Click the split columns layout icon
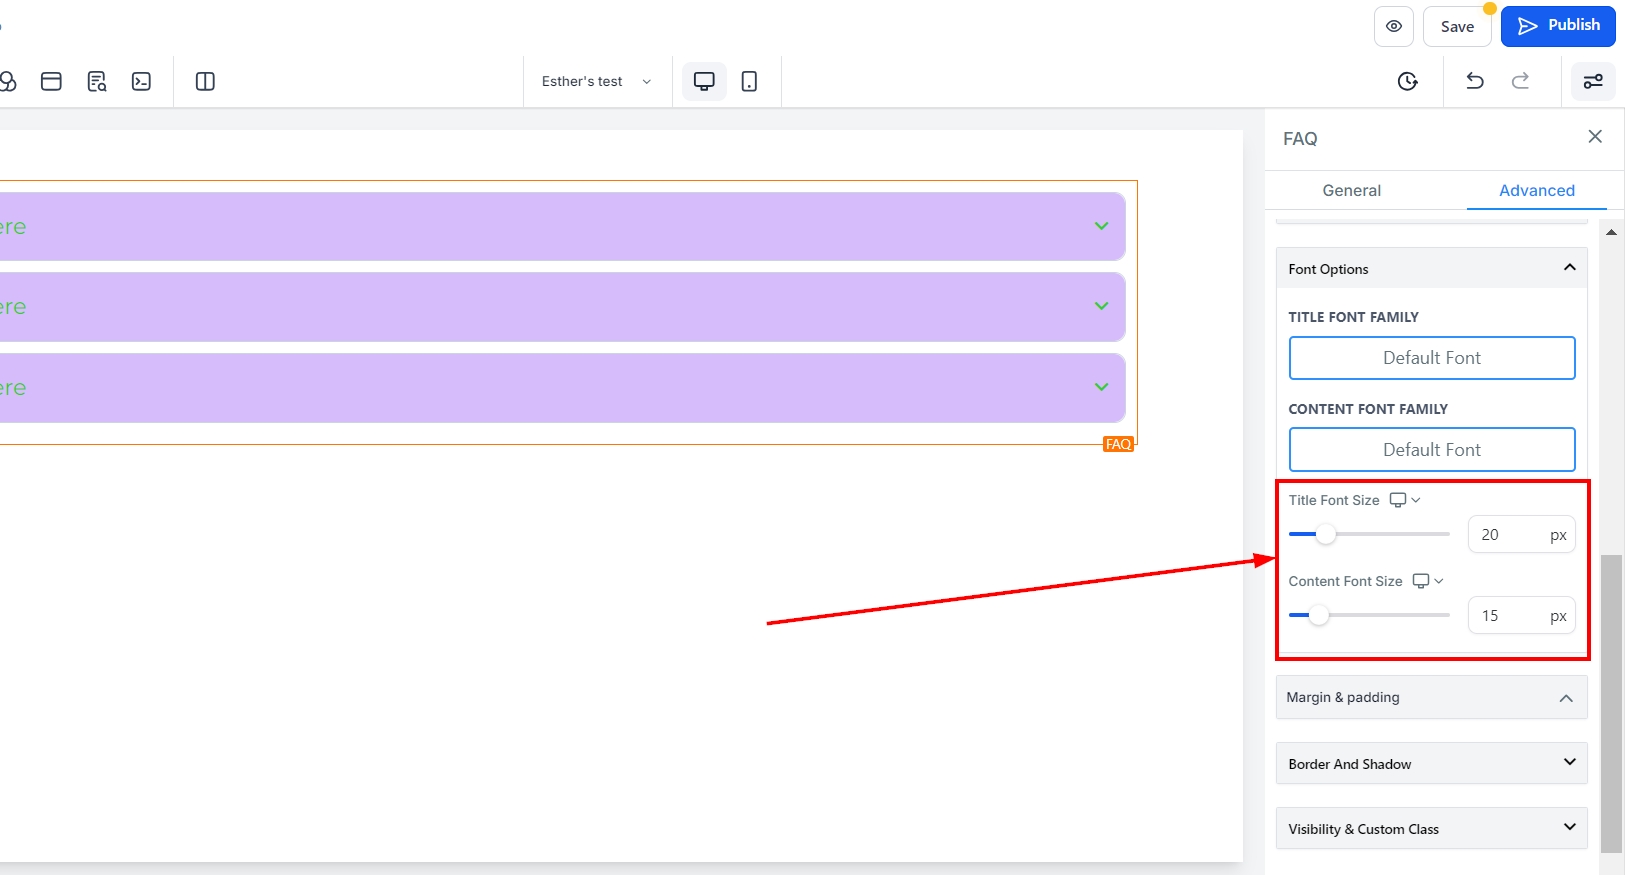 click(205, 82)
